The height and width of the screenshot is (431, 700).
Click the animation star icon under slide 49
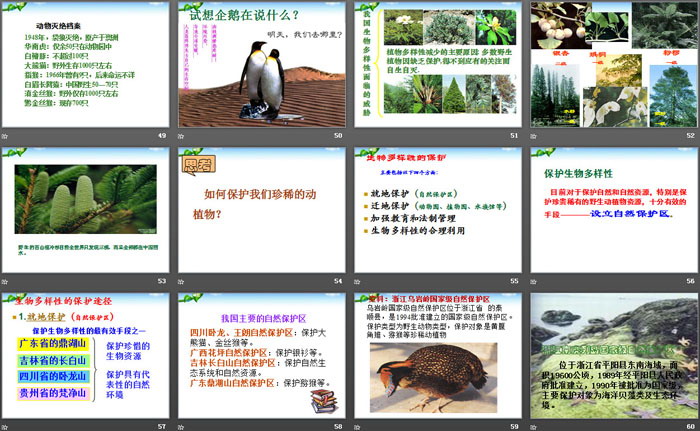pos(7,135)
